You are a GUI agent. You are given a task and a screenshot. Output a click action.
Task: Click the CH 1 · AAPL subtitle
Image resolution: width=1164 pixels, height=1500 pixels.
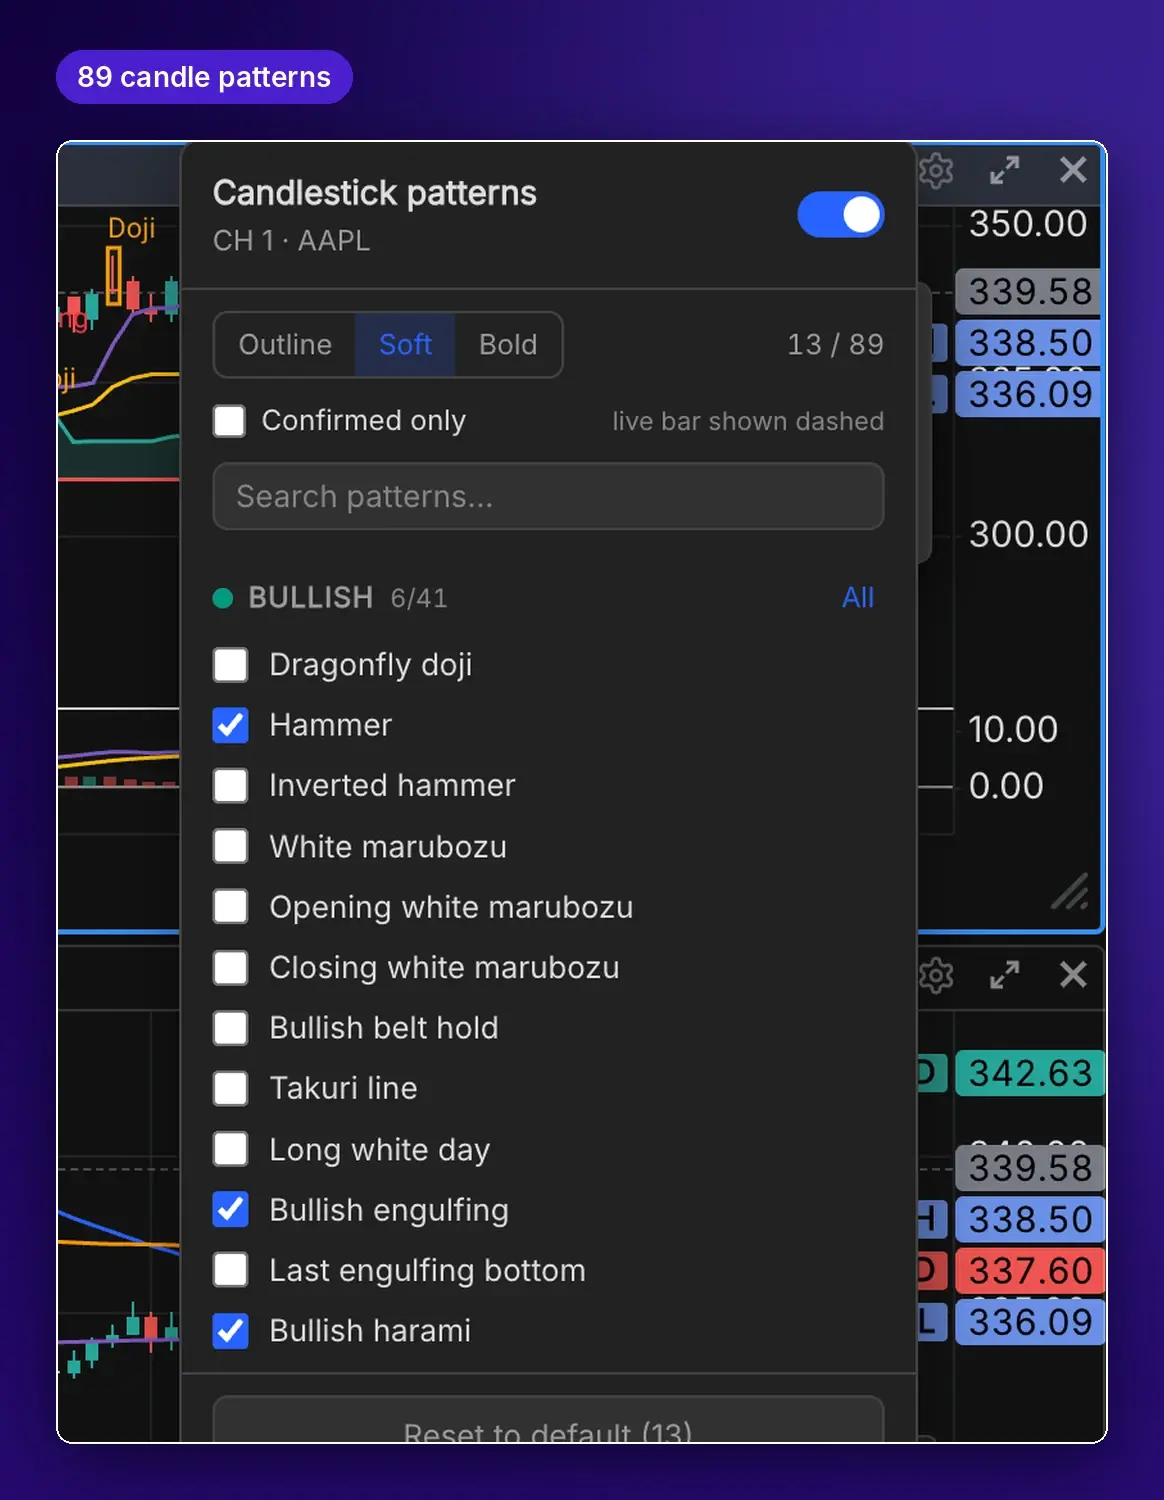click(x=291, y=241)
